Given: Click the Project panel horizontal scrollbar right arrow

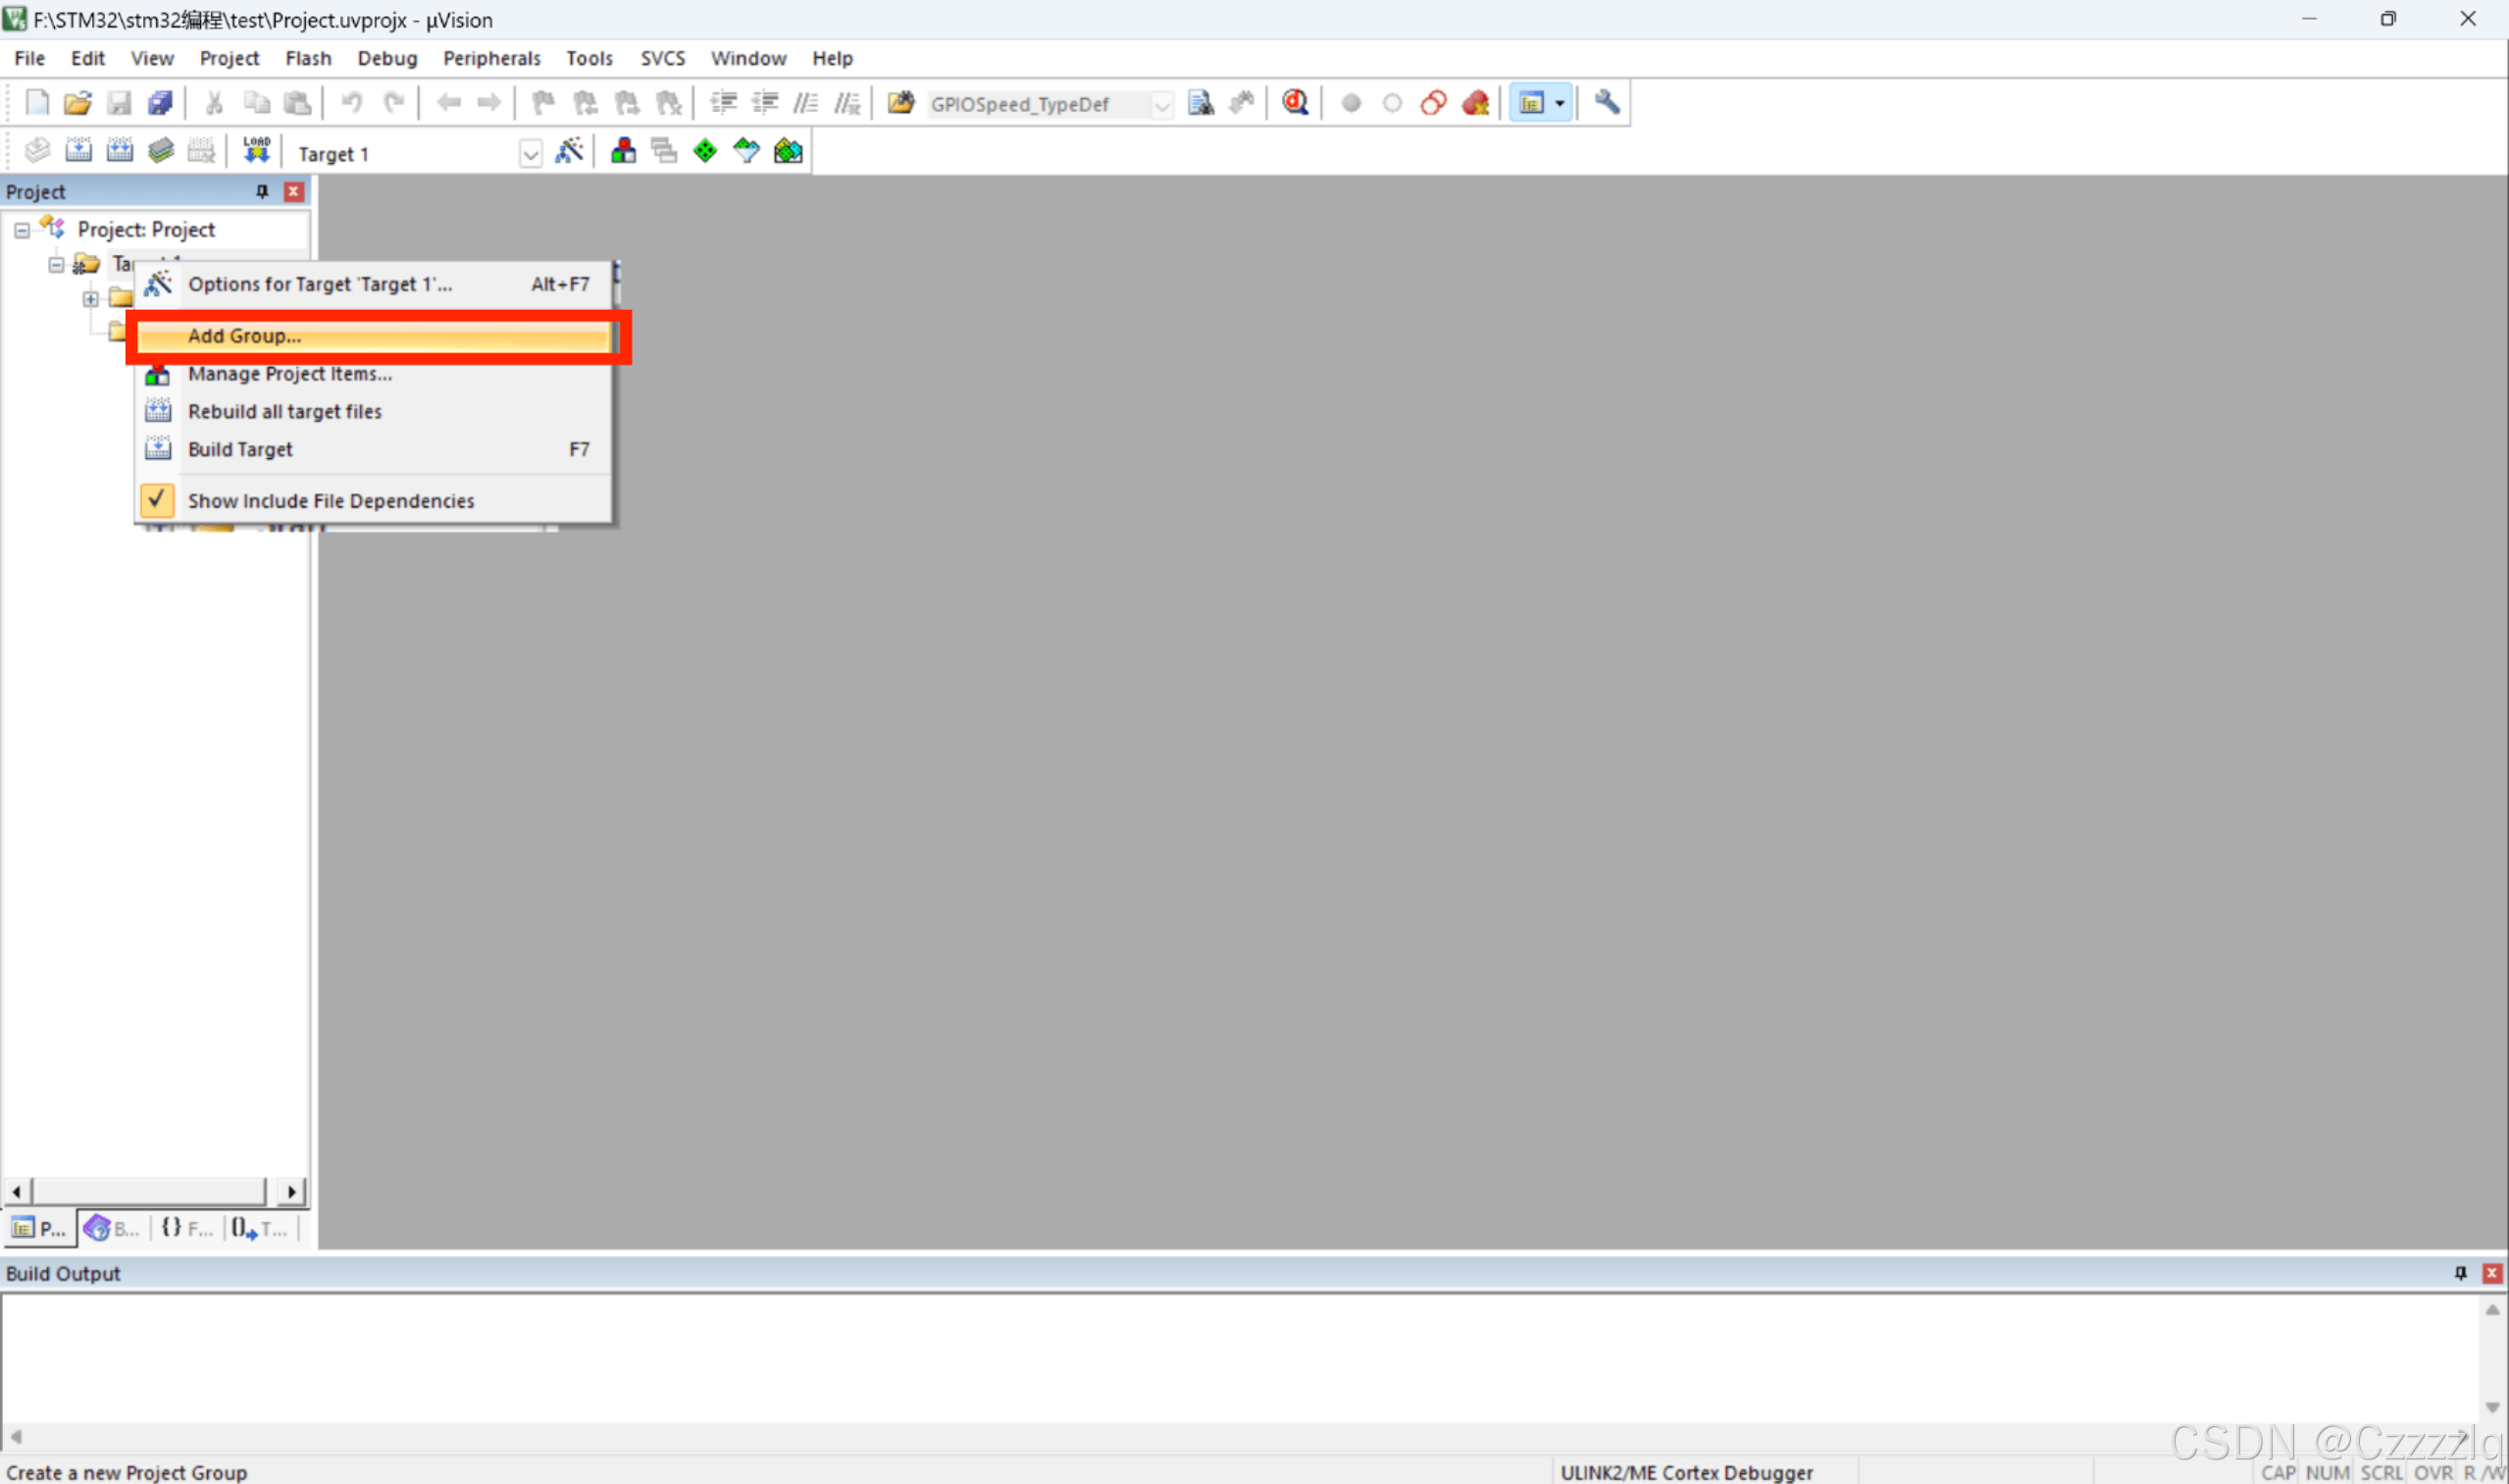Looking at the screenshot, I should (291, 1191).
